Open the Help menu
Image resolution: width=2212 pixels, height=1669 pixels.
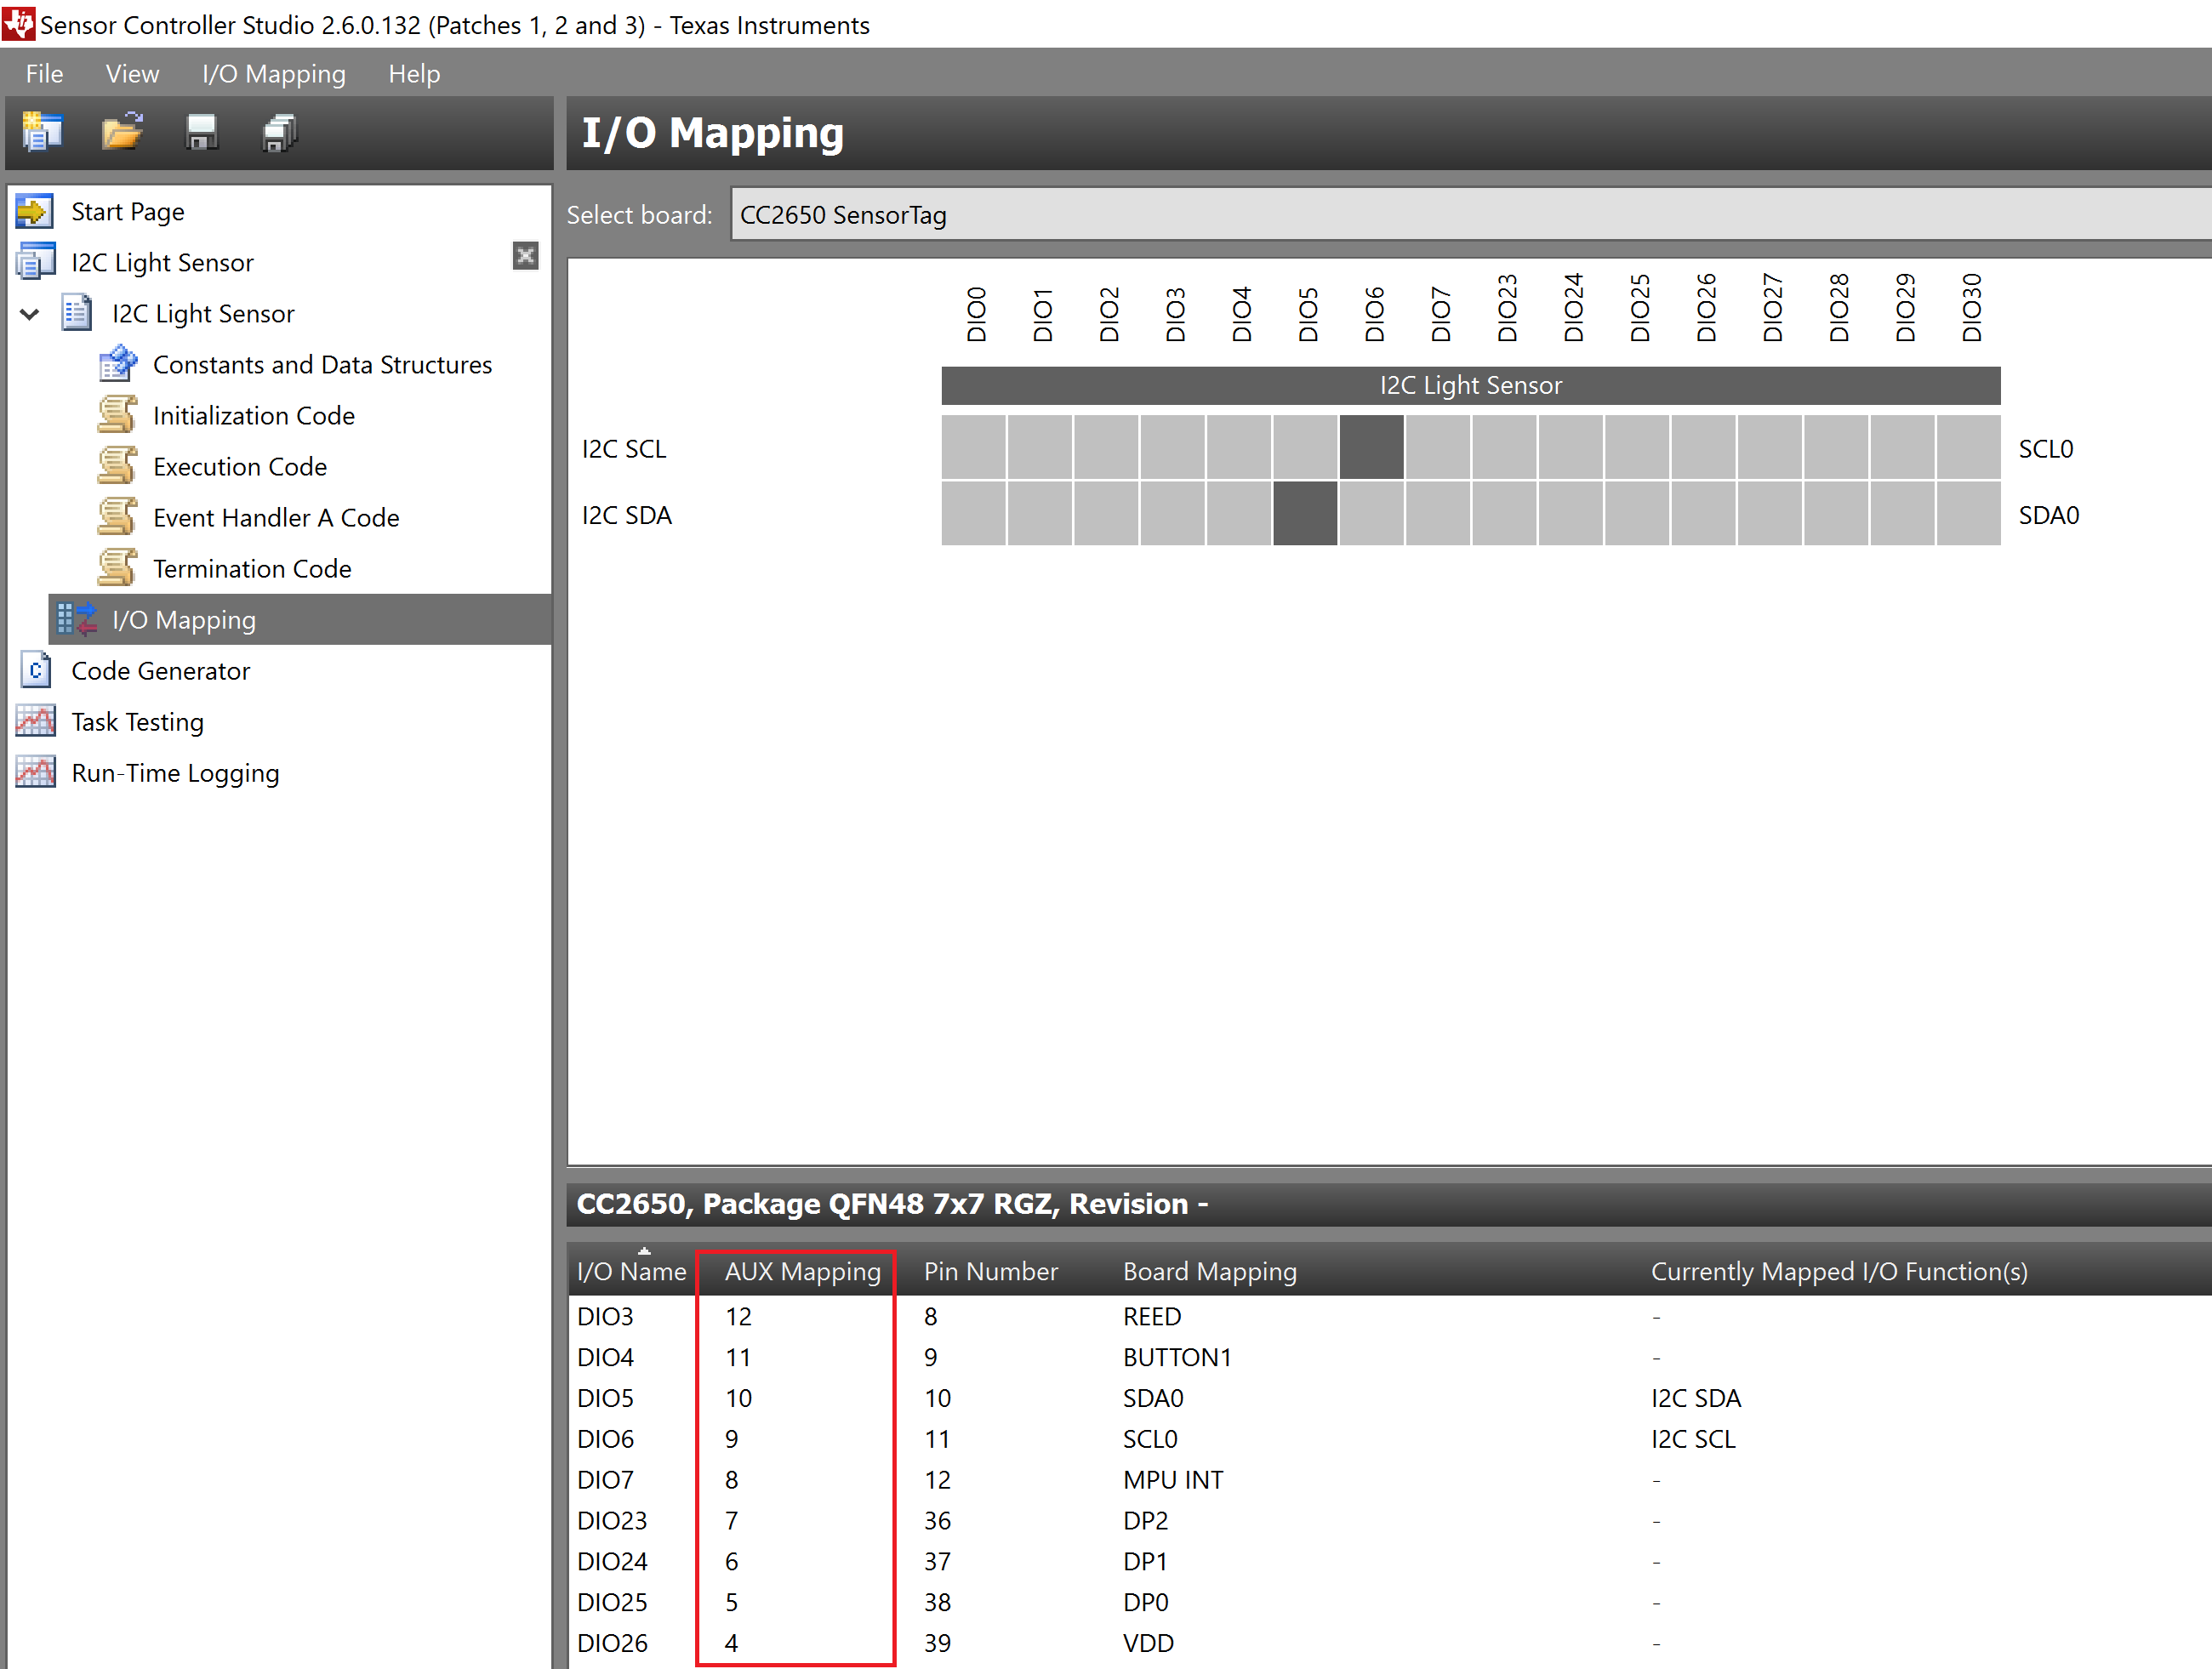414,74
